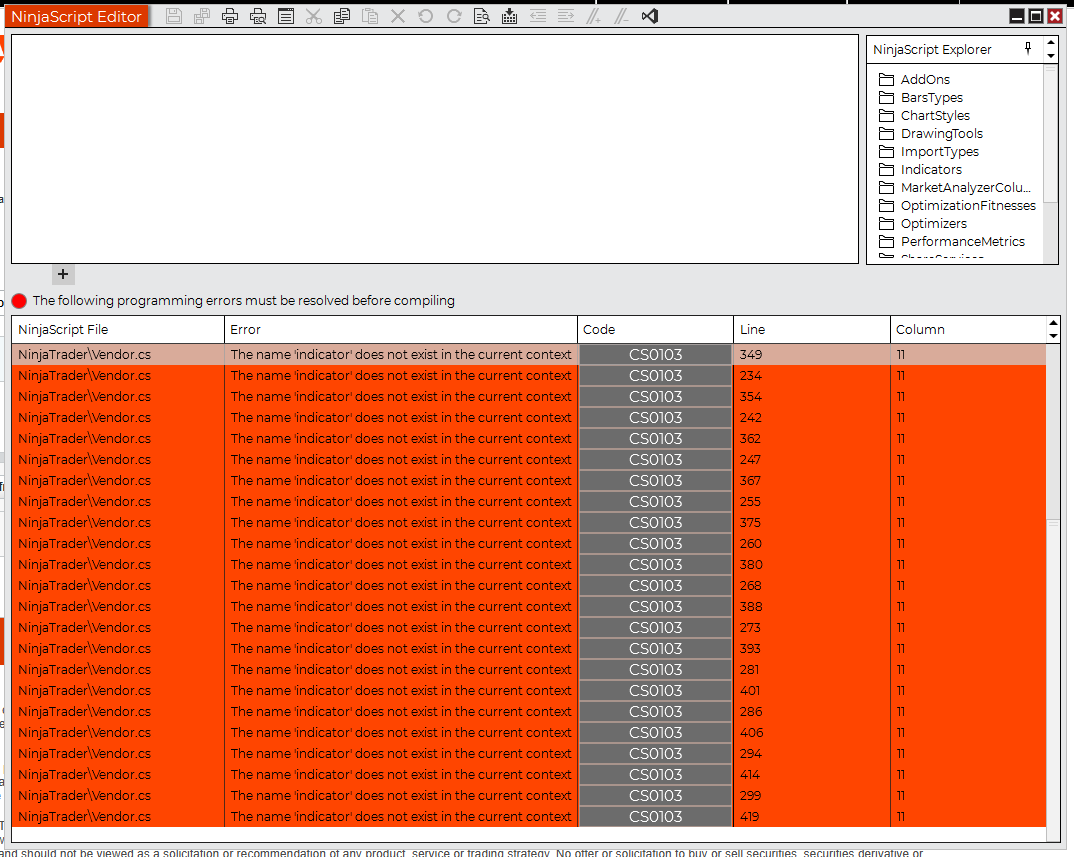
Task: Click line number 380 cell
Action: (x=812, y=564)
